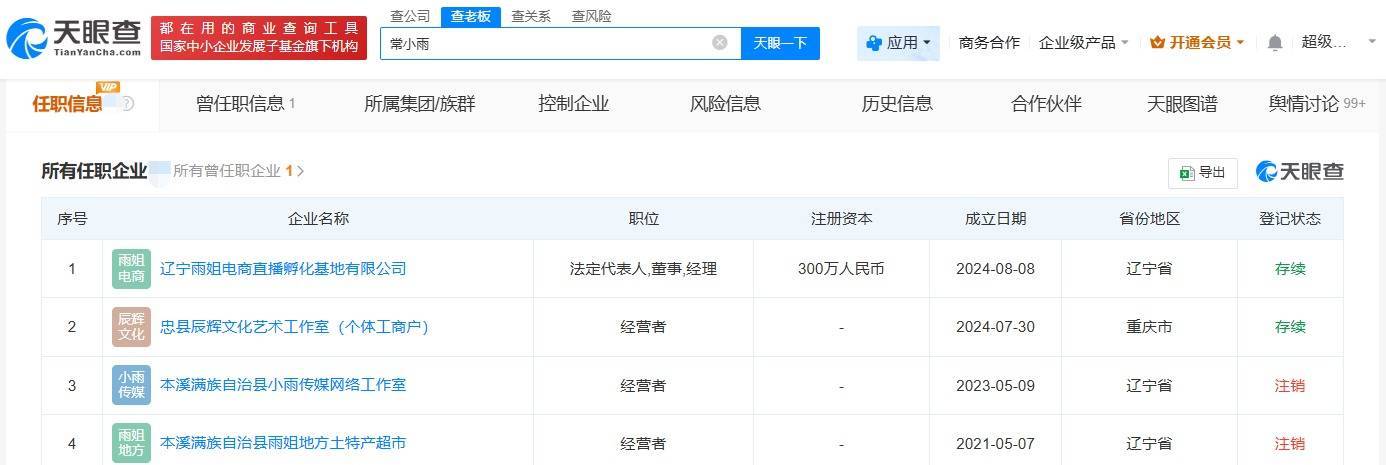Screen dimensions: 1386x465
Task: Click the 登记状态 column header
Action: click(x=1290, y=219)
